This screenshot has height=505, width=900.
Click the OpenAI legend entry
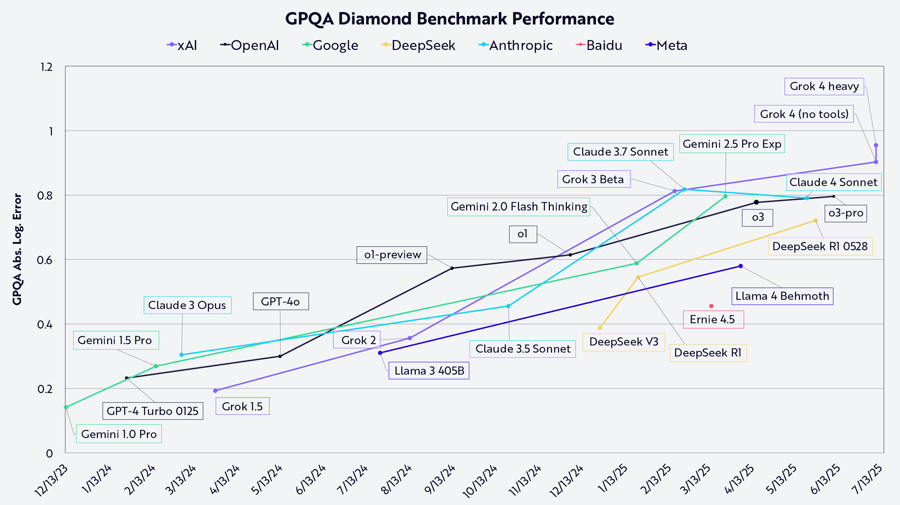[x=250, y=45]
